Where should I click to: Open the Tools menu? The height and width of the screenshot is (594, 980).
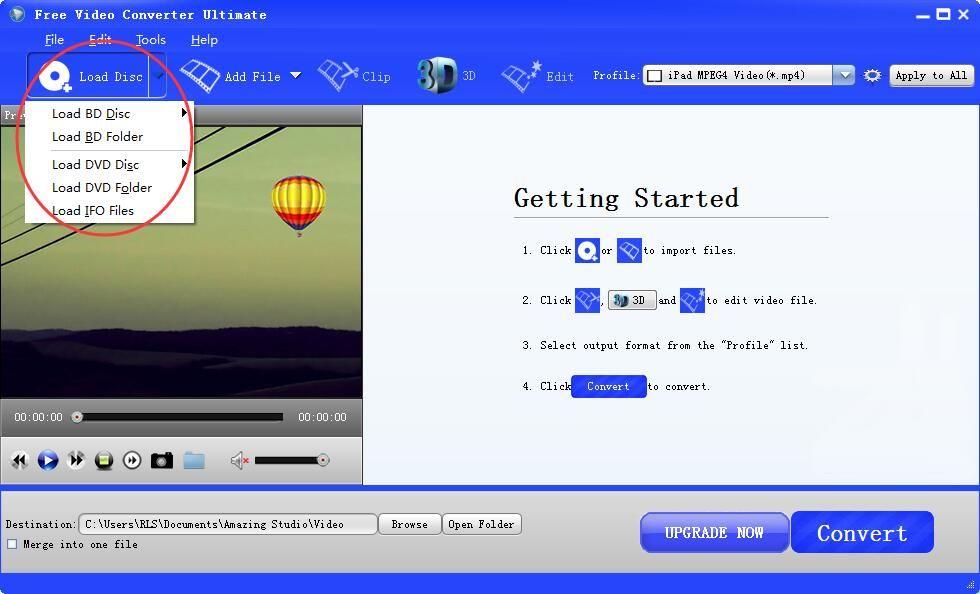151,40
